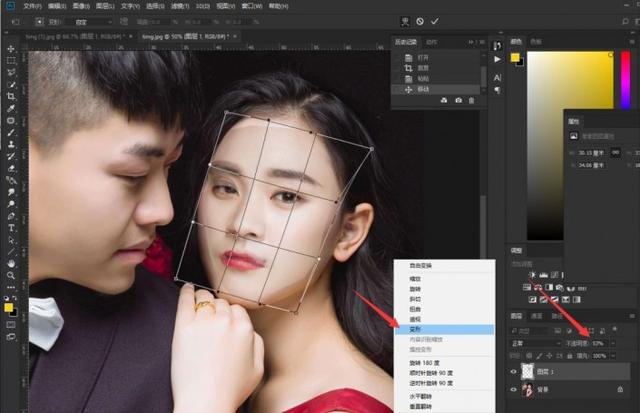The height and width of the screenshot is (413, 640).
Task: Pick the Horizontal Type tool
Action: point(11,228)
